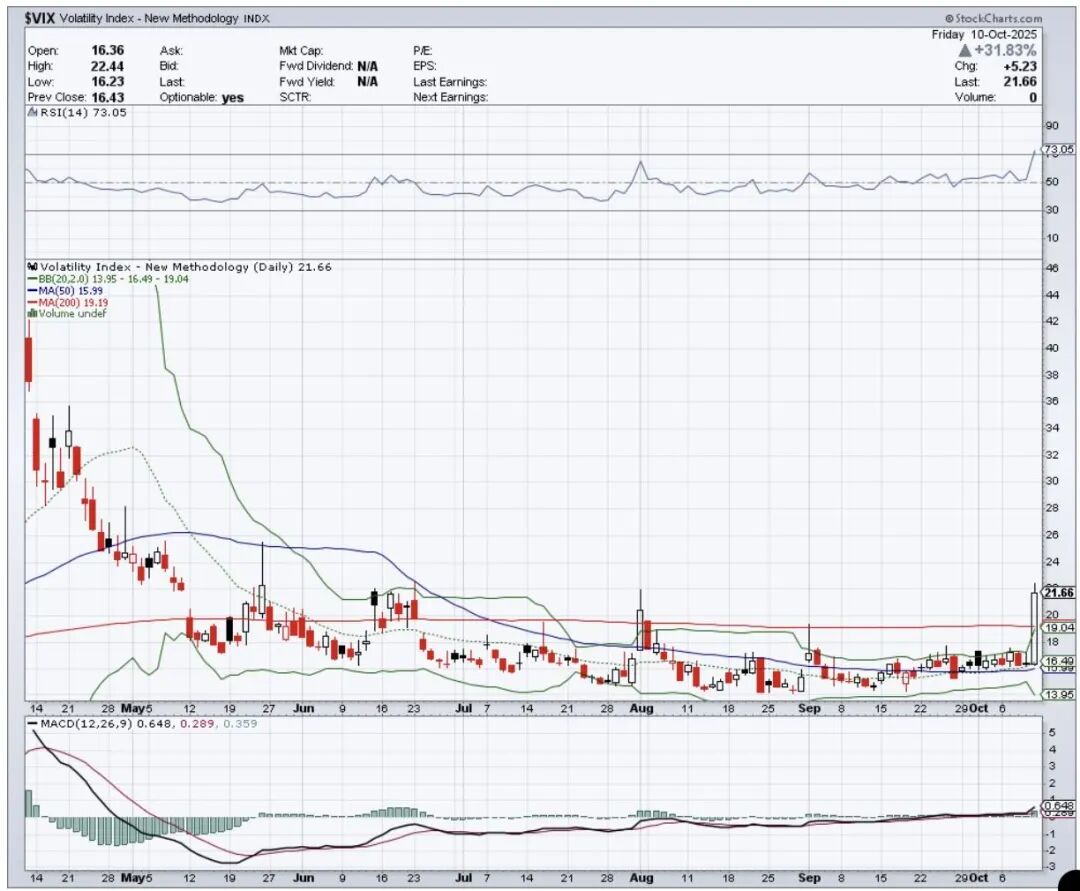Screen dimensions: 1080x891
Task: Click the 0.648 MACD tag on right axis
Action: (1059, 805)
